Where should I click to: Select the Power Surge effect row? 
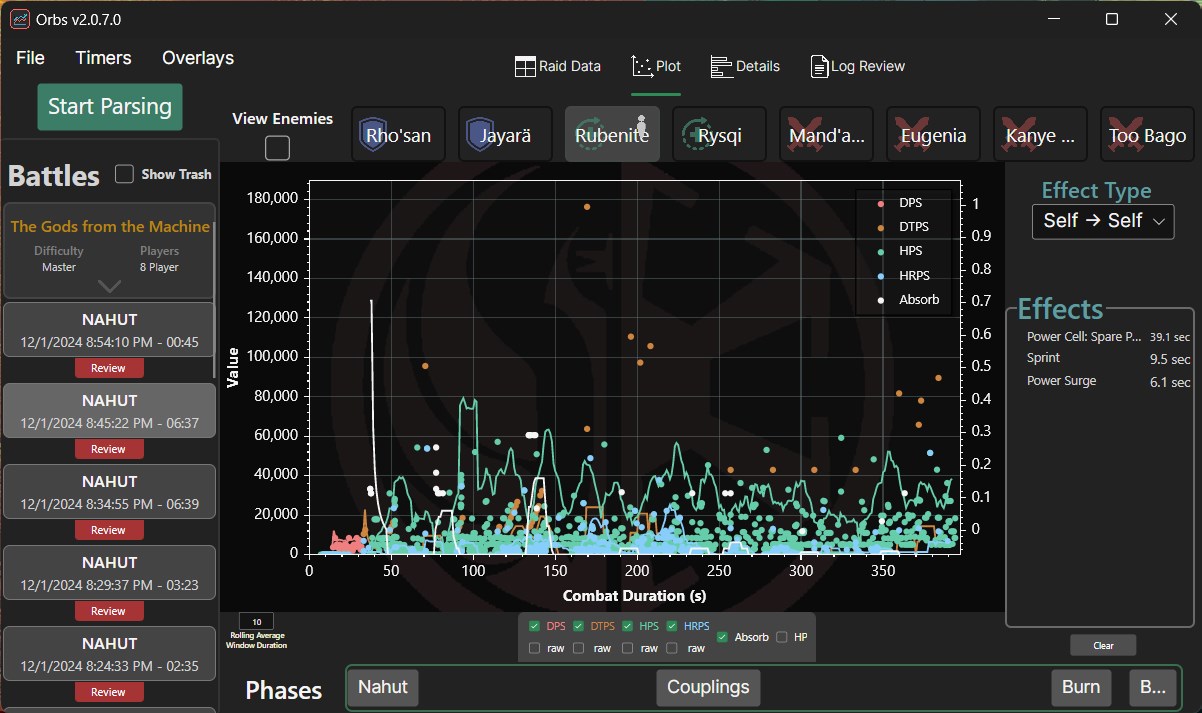tap(1108, 381)
